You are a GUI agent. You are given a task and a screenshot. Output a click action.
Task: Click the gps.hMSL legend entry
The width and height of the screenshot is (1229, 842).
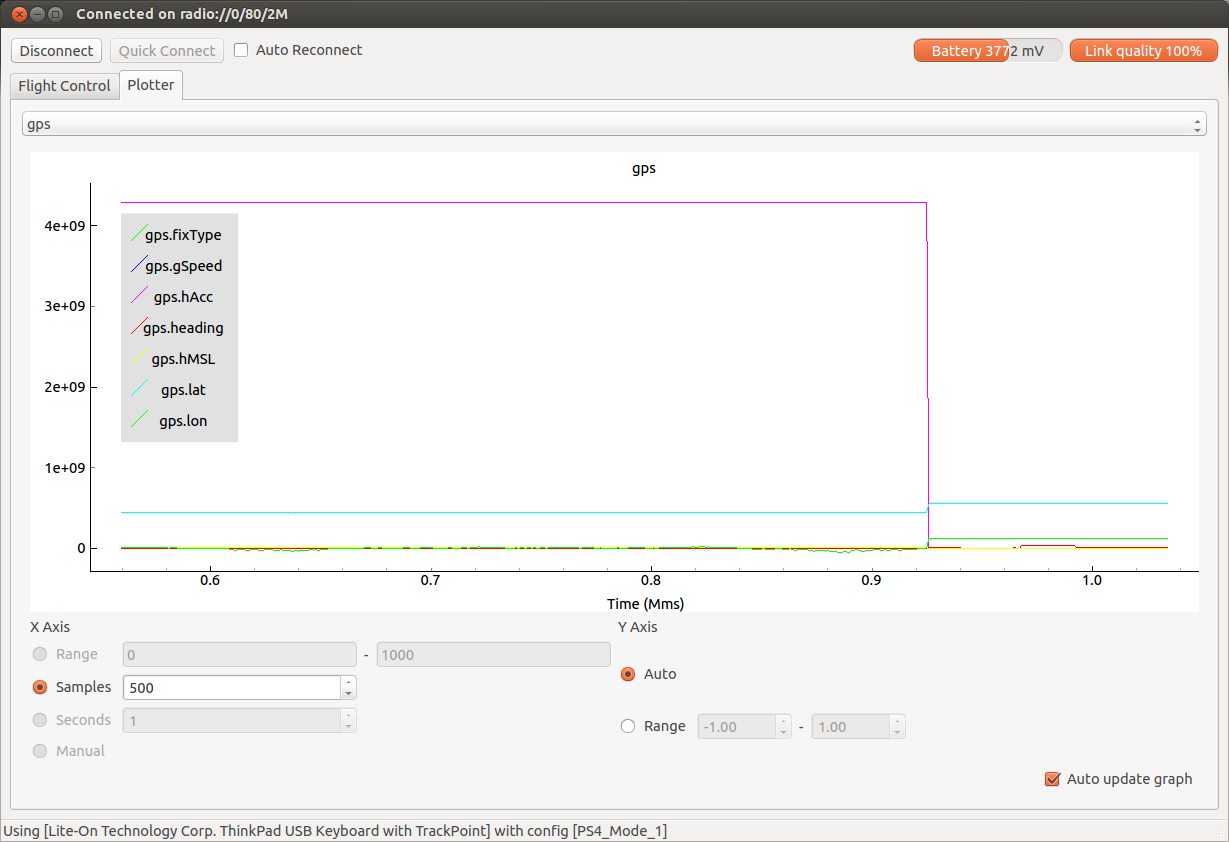(183, 359)
